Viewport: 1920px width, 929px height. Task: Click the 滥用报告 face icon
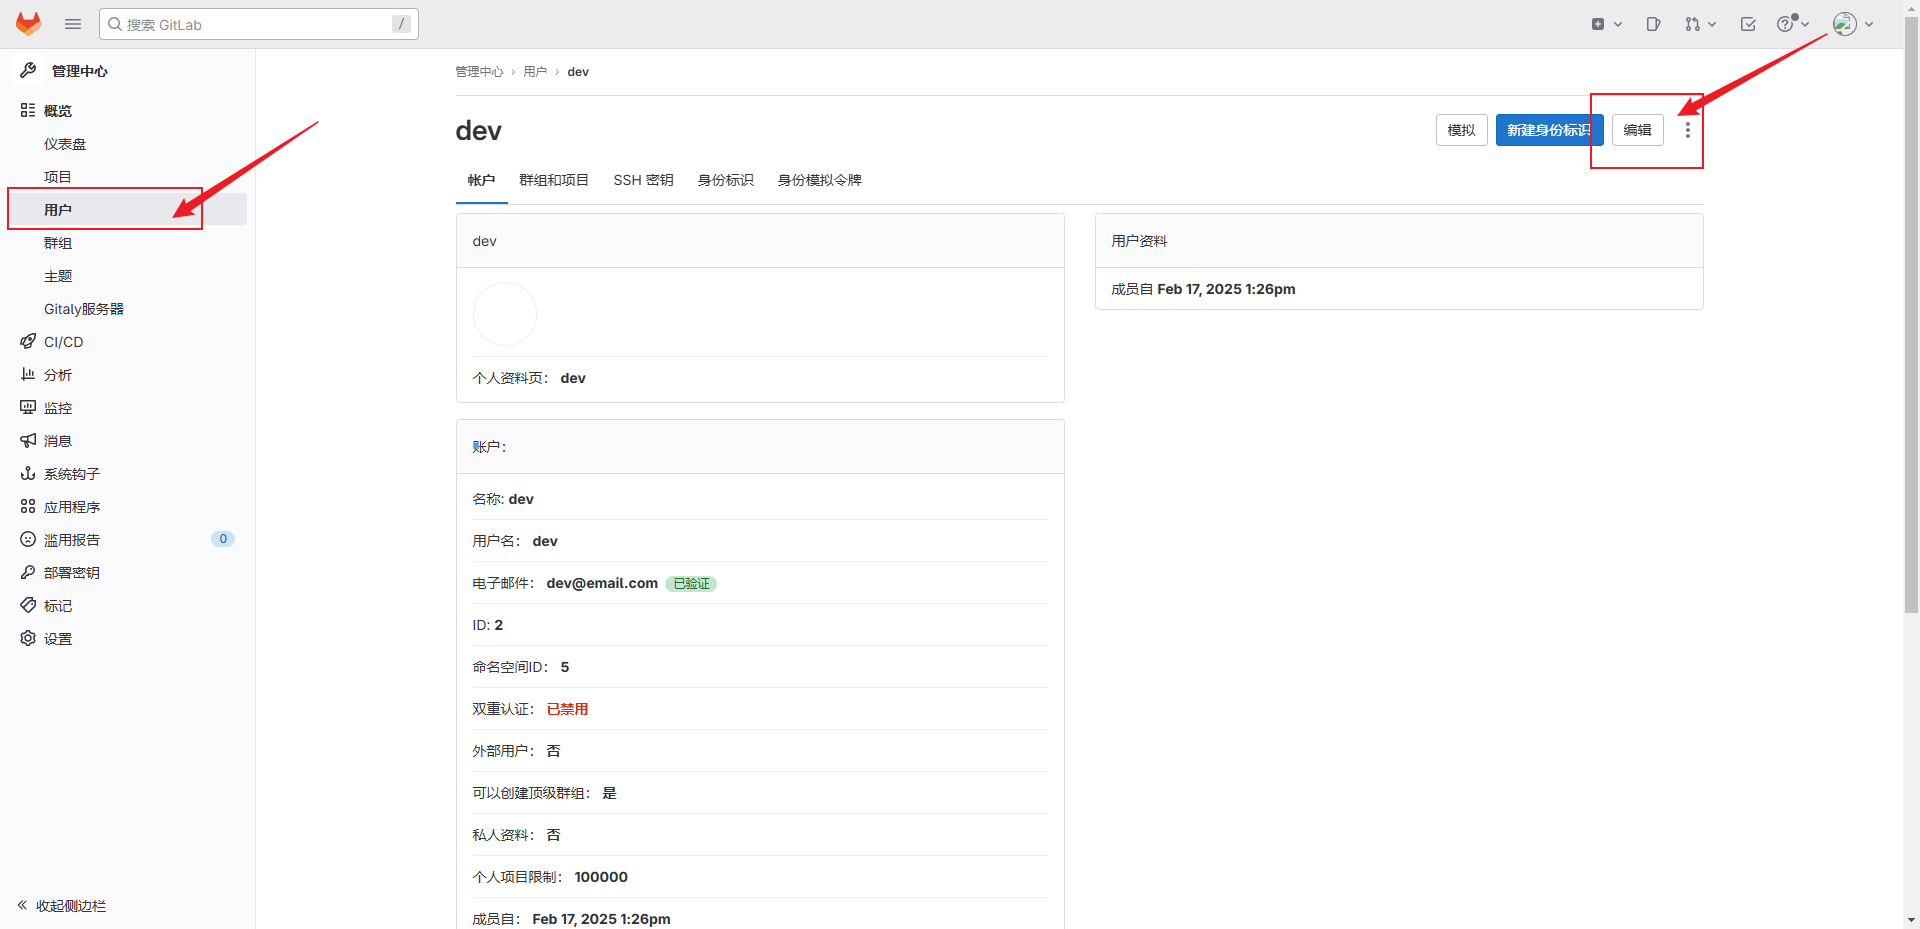click(x=28, y=540)
